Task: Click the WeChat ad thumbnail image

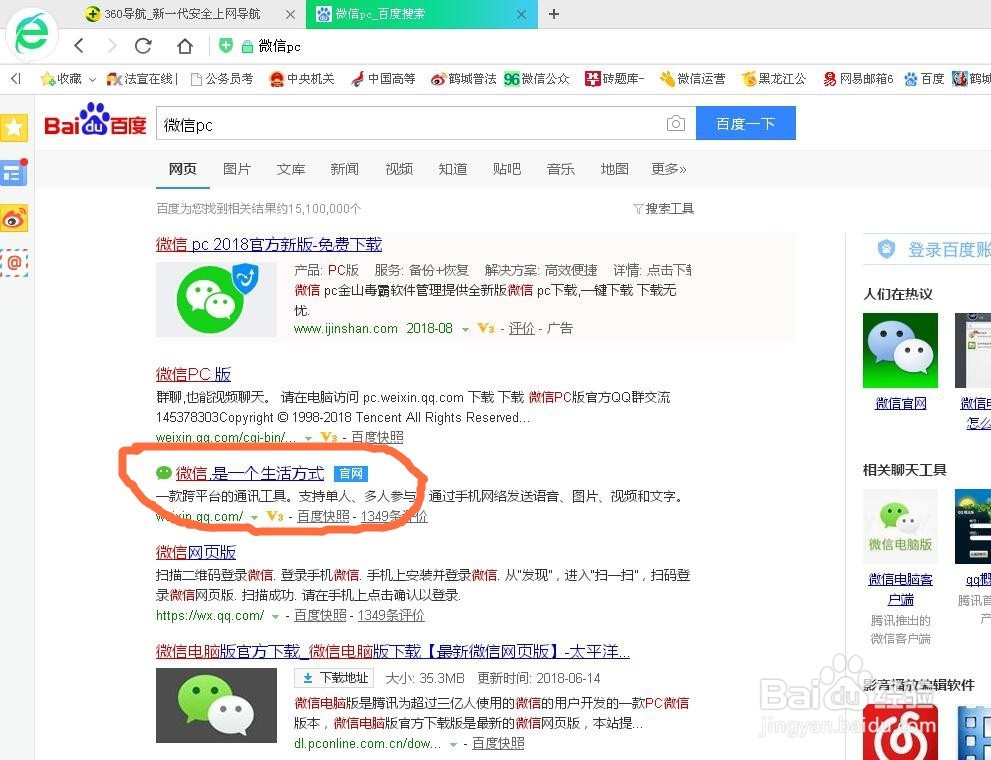Action: point(216,299)
